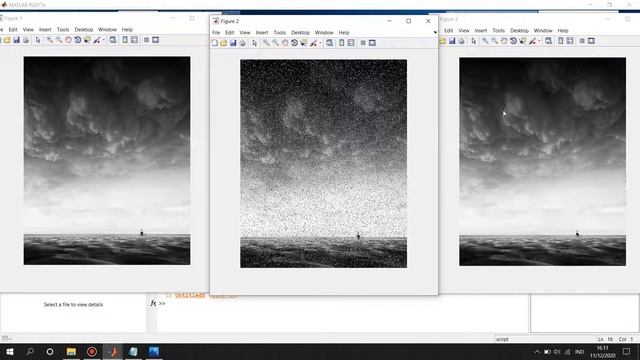
Task: Activate the Pan hand tool in Figure 1
Action: click(x=68, y=40)
